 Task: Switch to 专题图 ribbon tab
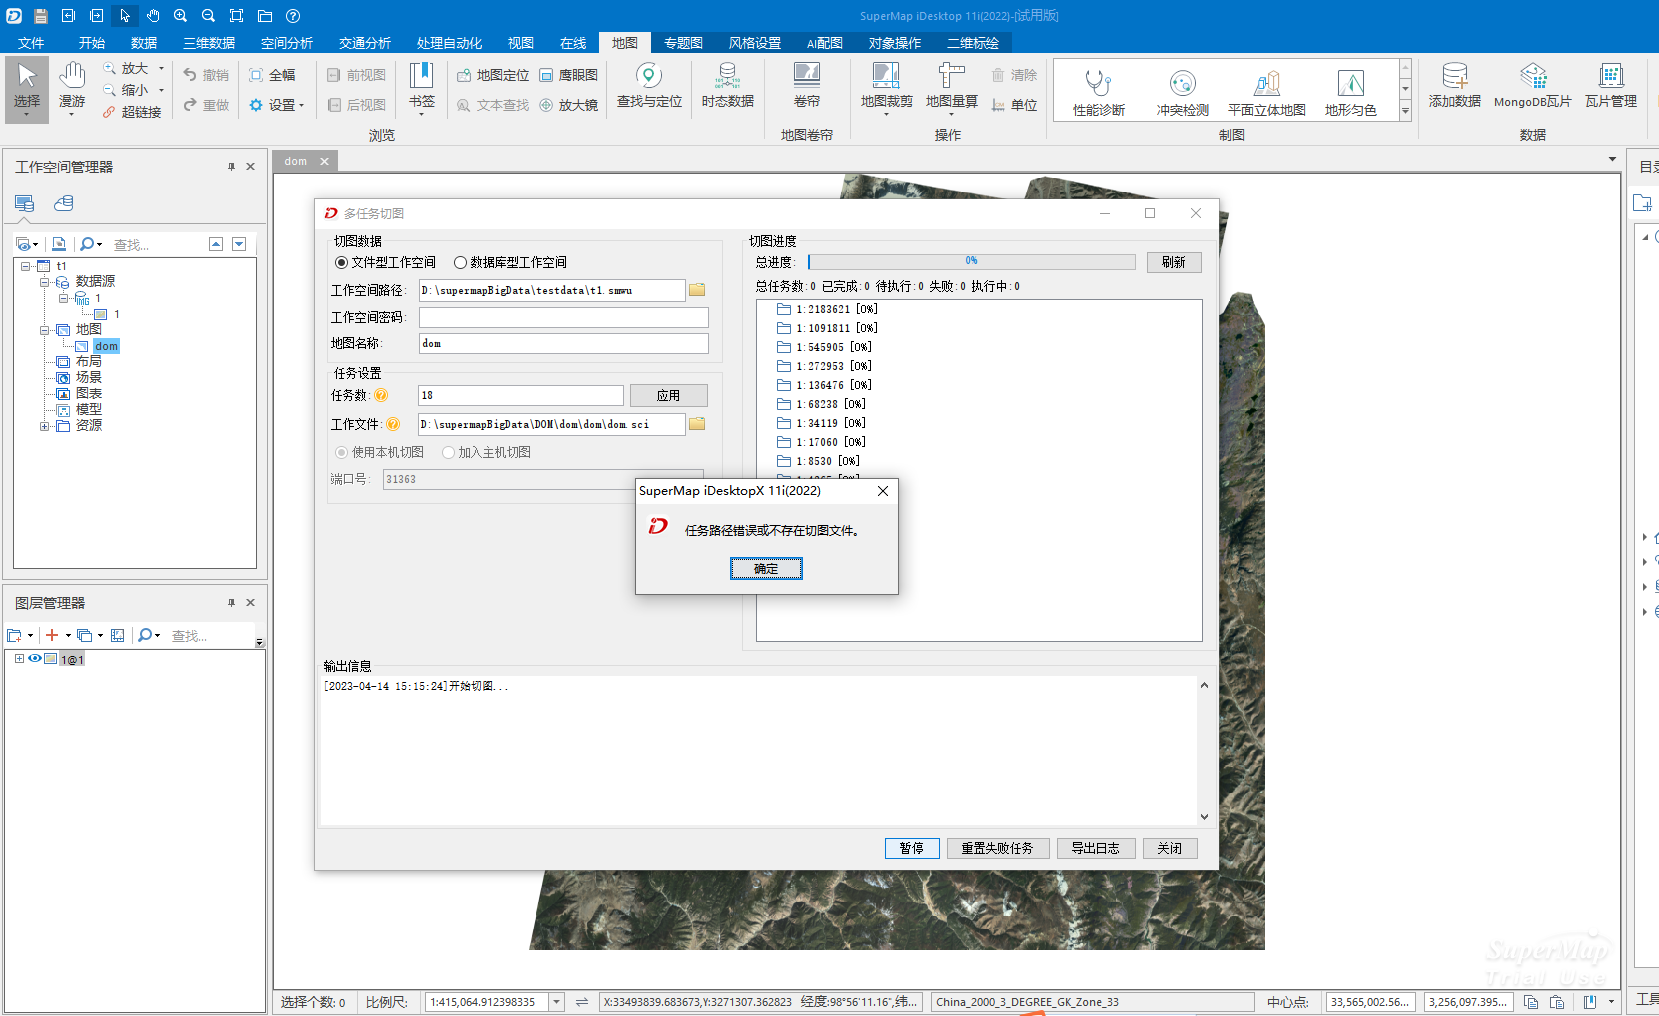tap(683, 43)
